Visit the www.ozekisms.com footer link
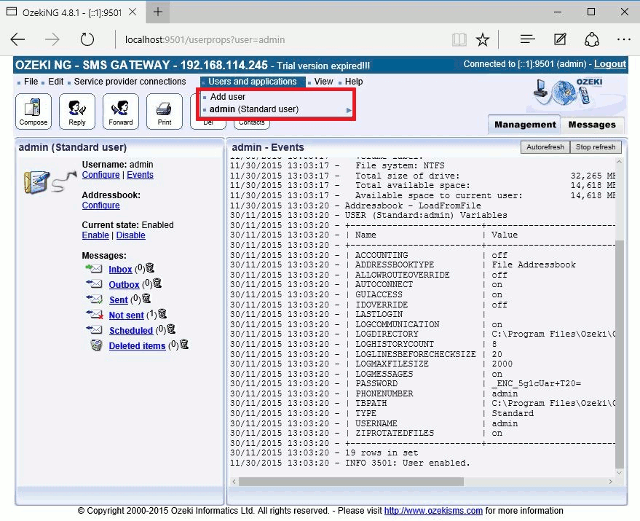 (x=433, y=511)
